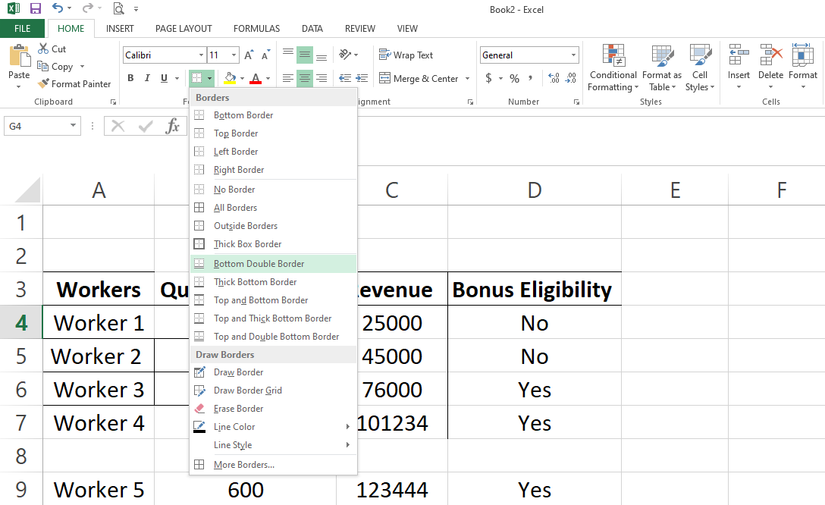Click the Increase Indent icon

362,78
